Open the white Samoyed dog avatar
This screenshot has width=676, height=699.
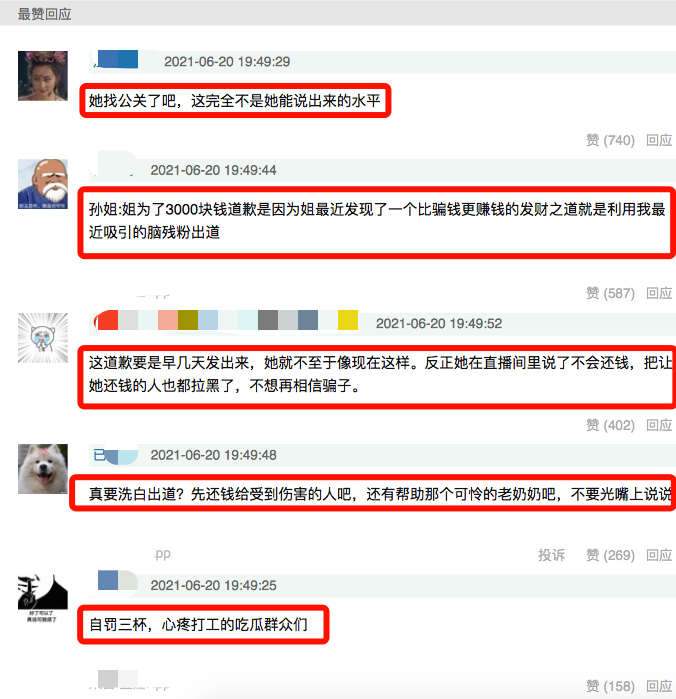click(x=43, y=469)
